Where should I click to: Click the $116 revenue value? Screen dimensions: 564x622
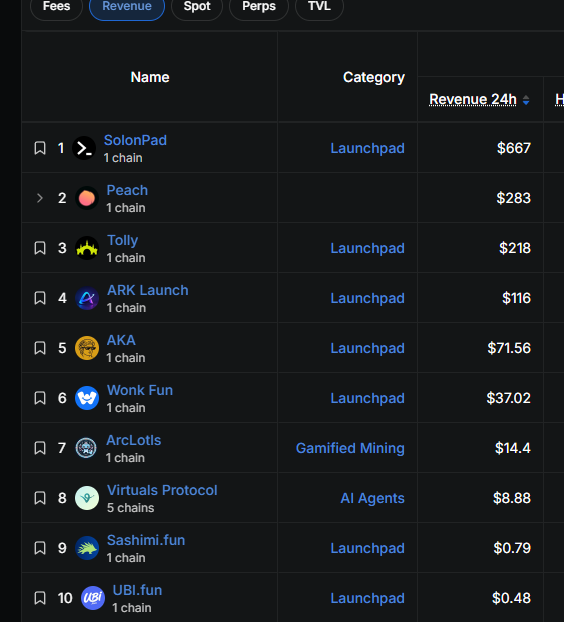(x=516, y=298)
